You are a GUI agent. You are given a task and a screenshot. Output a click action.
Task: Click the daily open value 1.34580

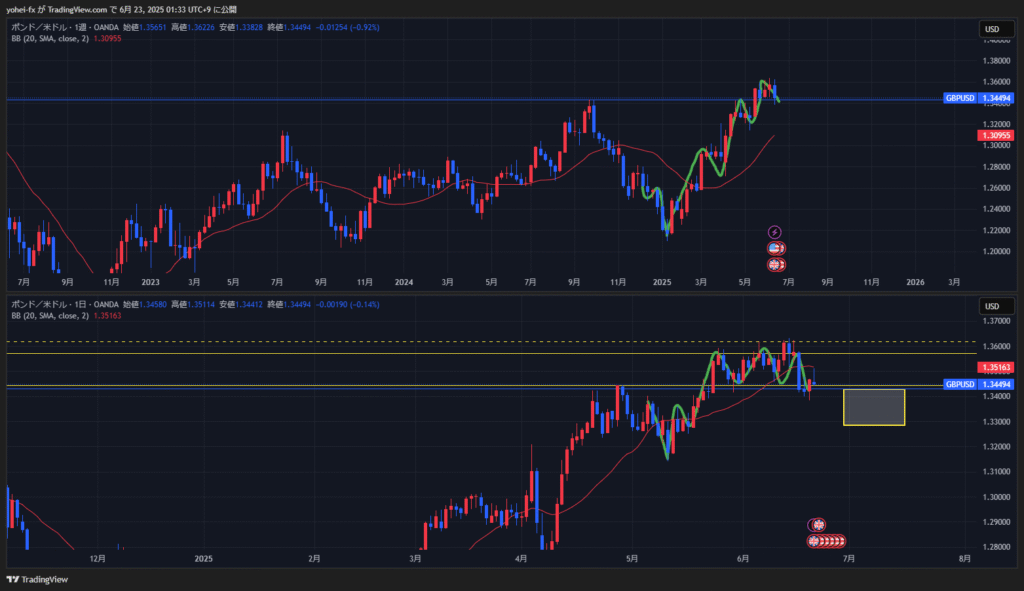[x=153, y=304]
